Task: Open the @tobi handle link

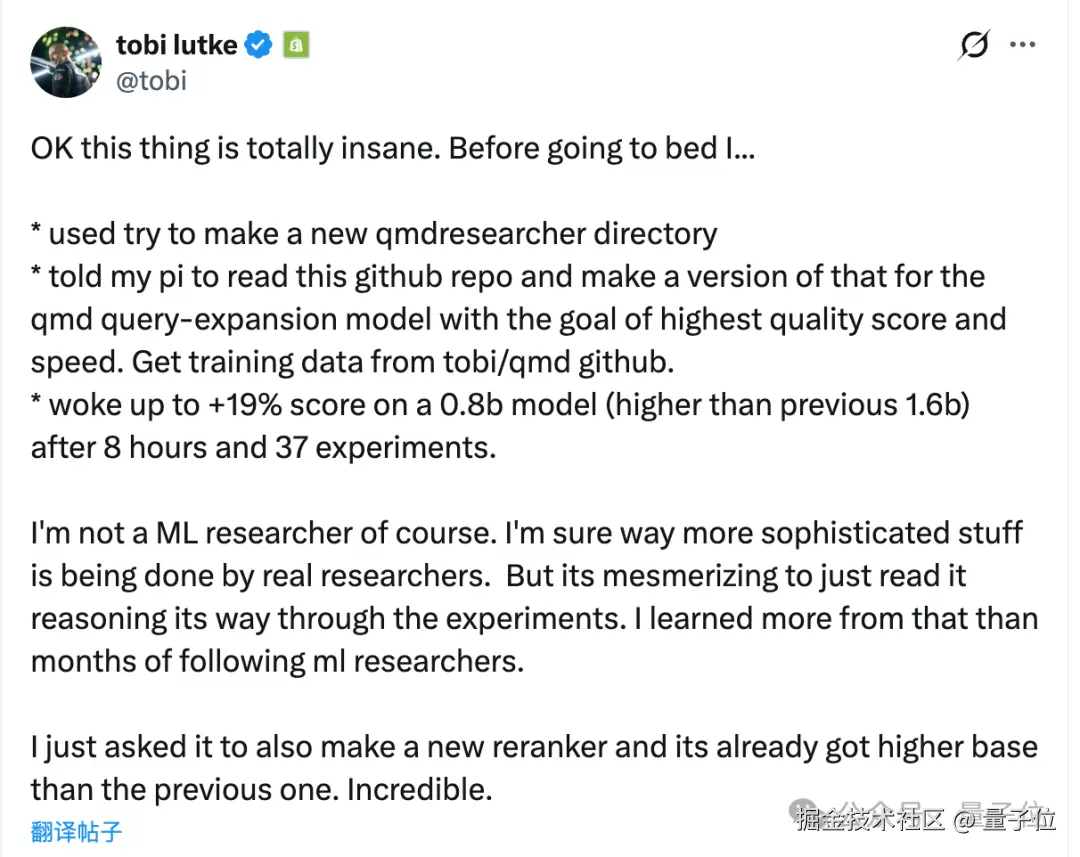Action: [x=152, y=80]
